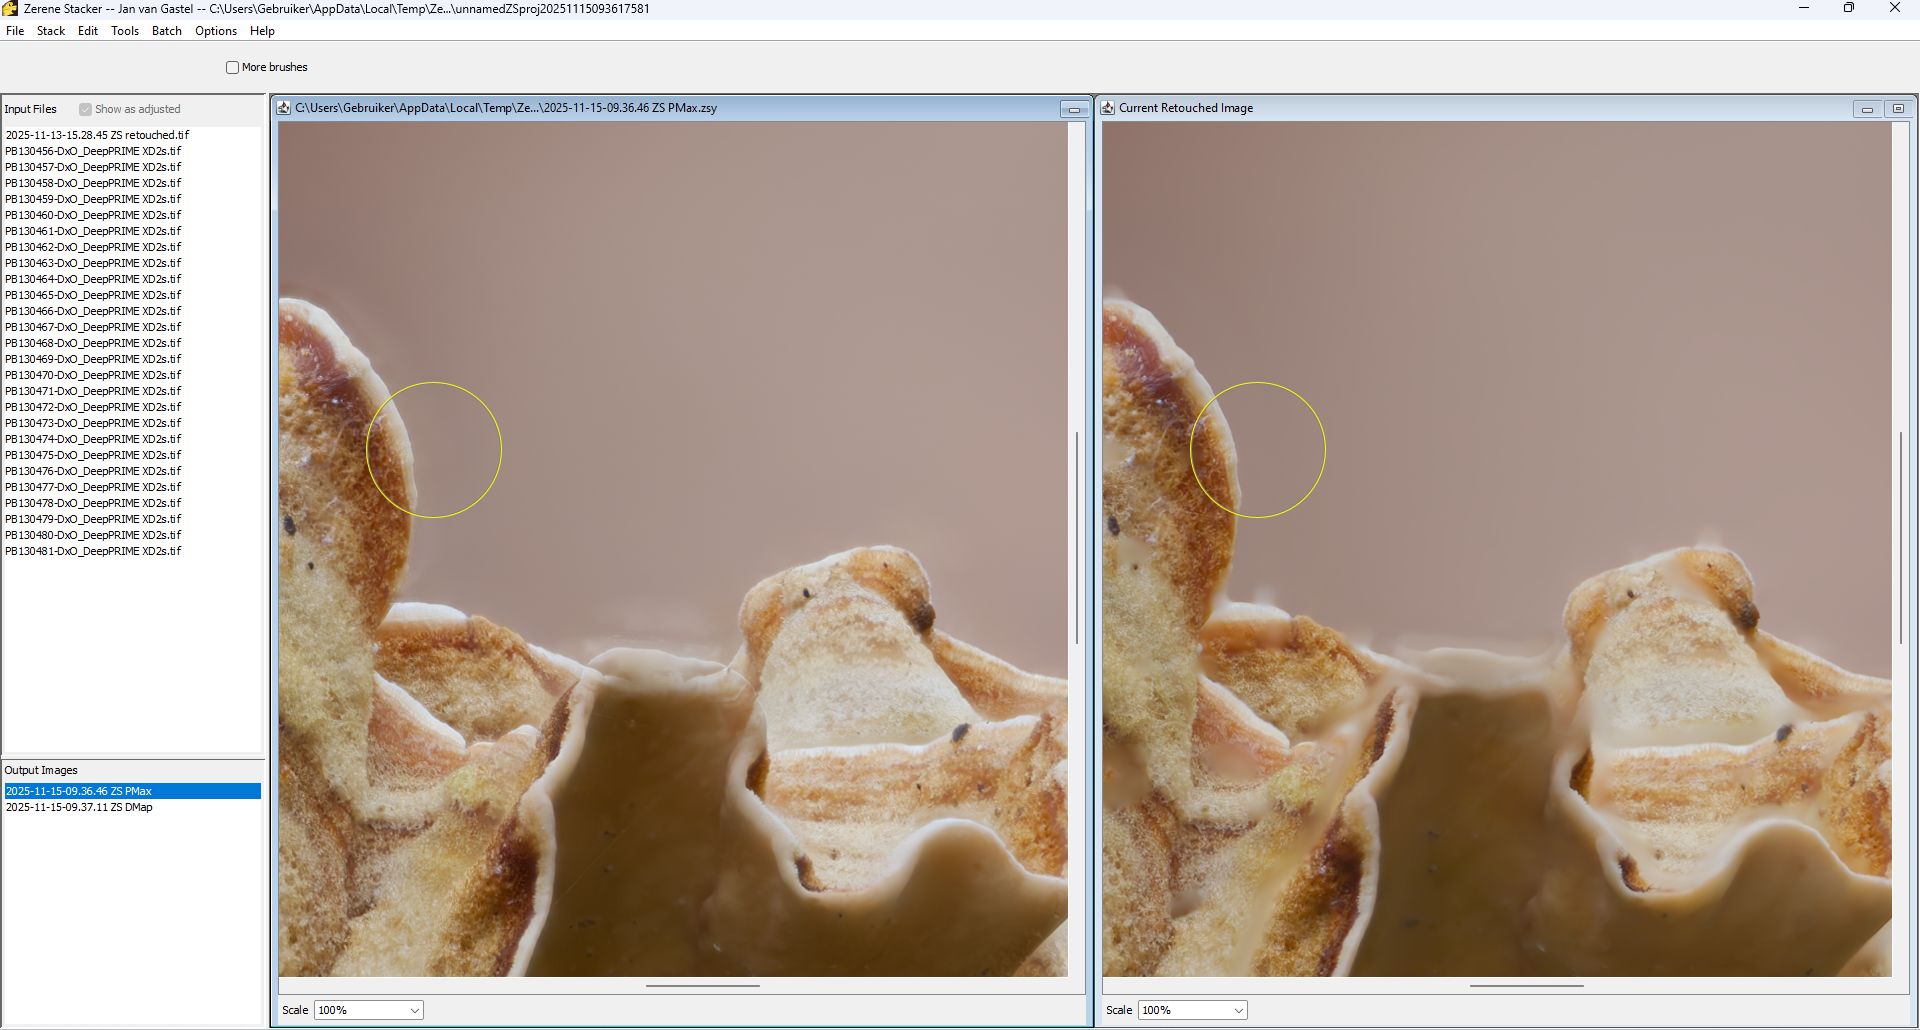The image size is (1920, 1030).
Task: Iconify the Current Retouched Image pane
Action: pyautogui.click(x=1866, y=109)
